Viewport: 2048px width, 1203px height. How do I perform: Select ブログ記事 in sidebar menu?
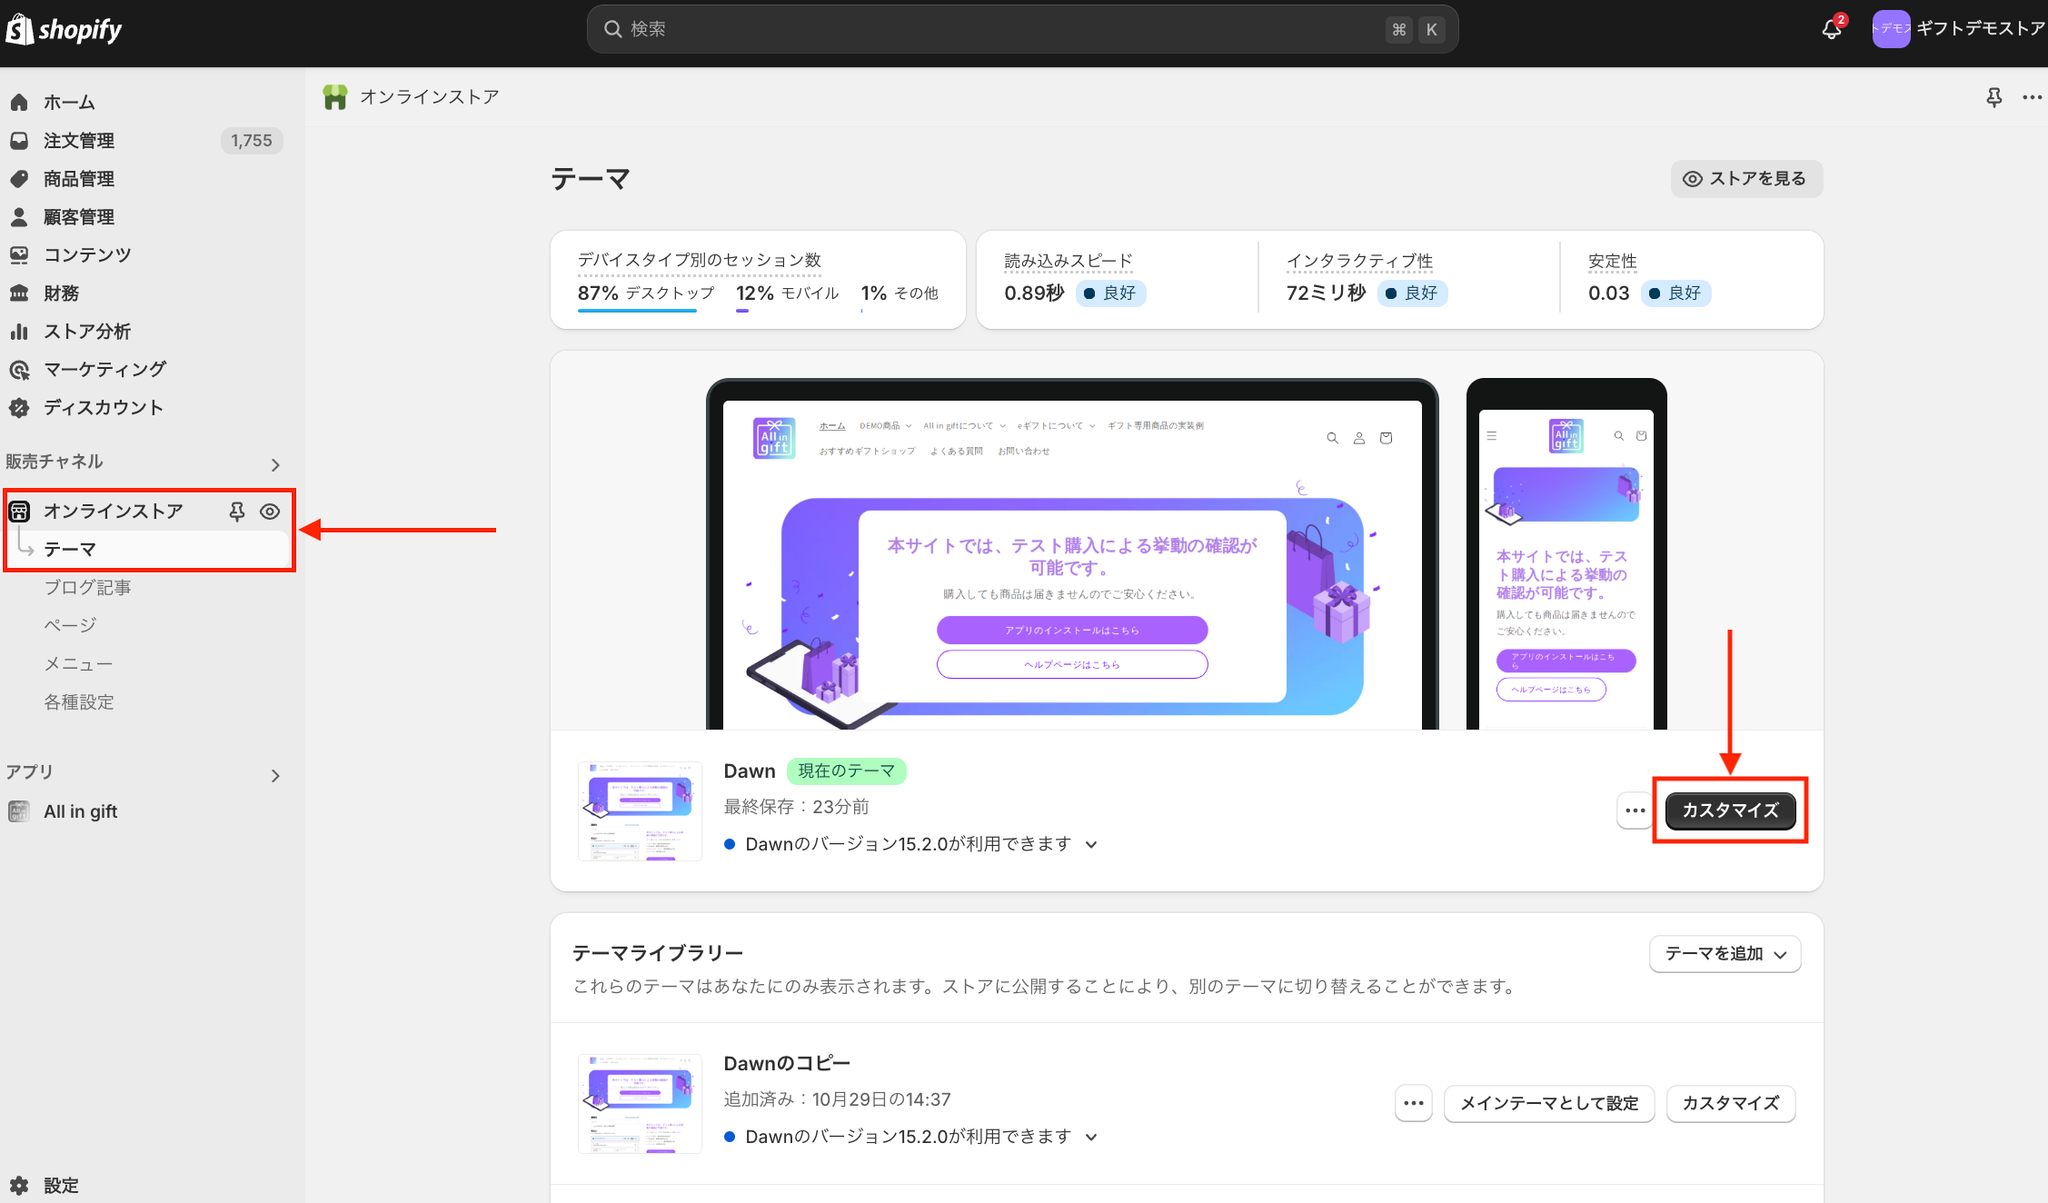pos(88,587)
